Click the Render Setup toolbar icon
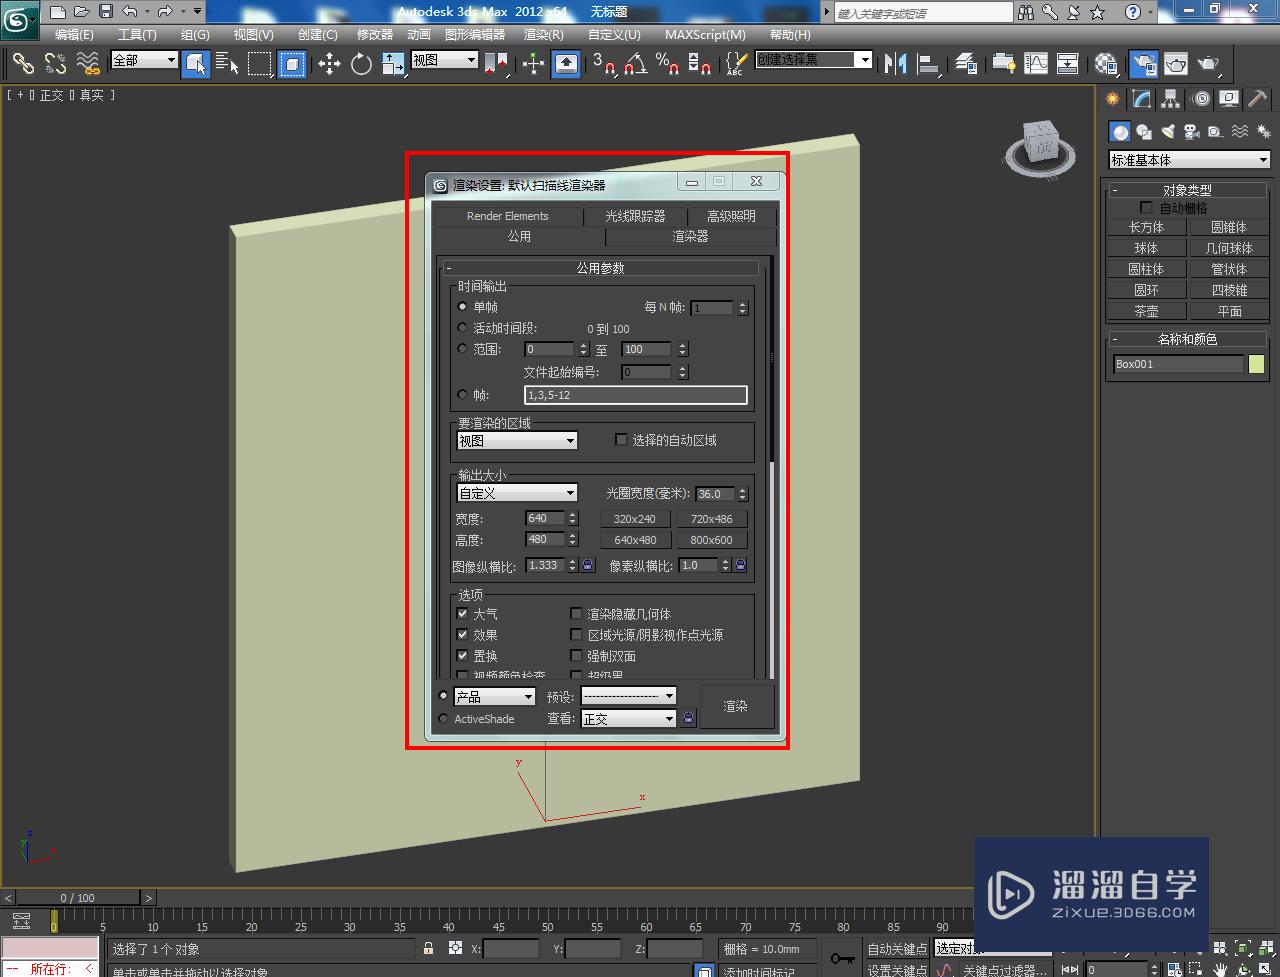Image resolution: width=1280 pixels, height=977 pixels. (x=1143, y=64)
